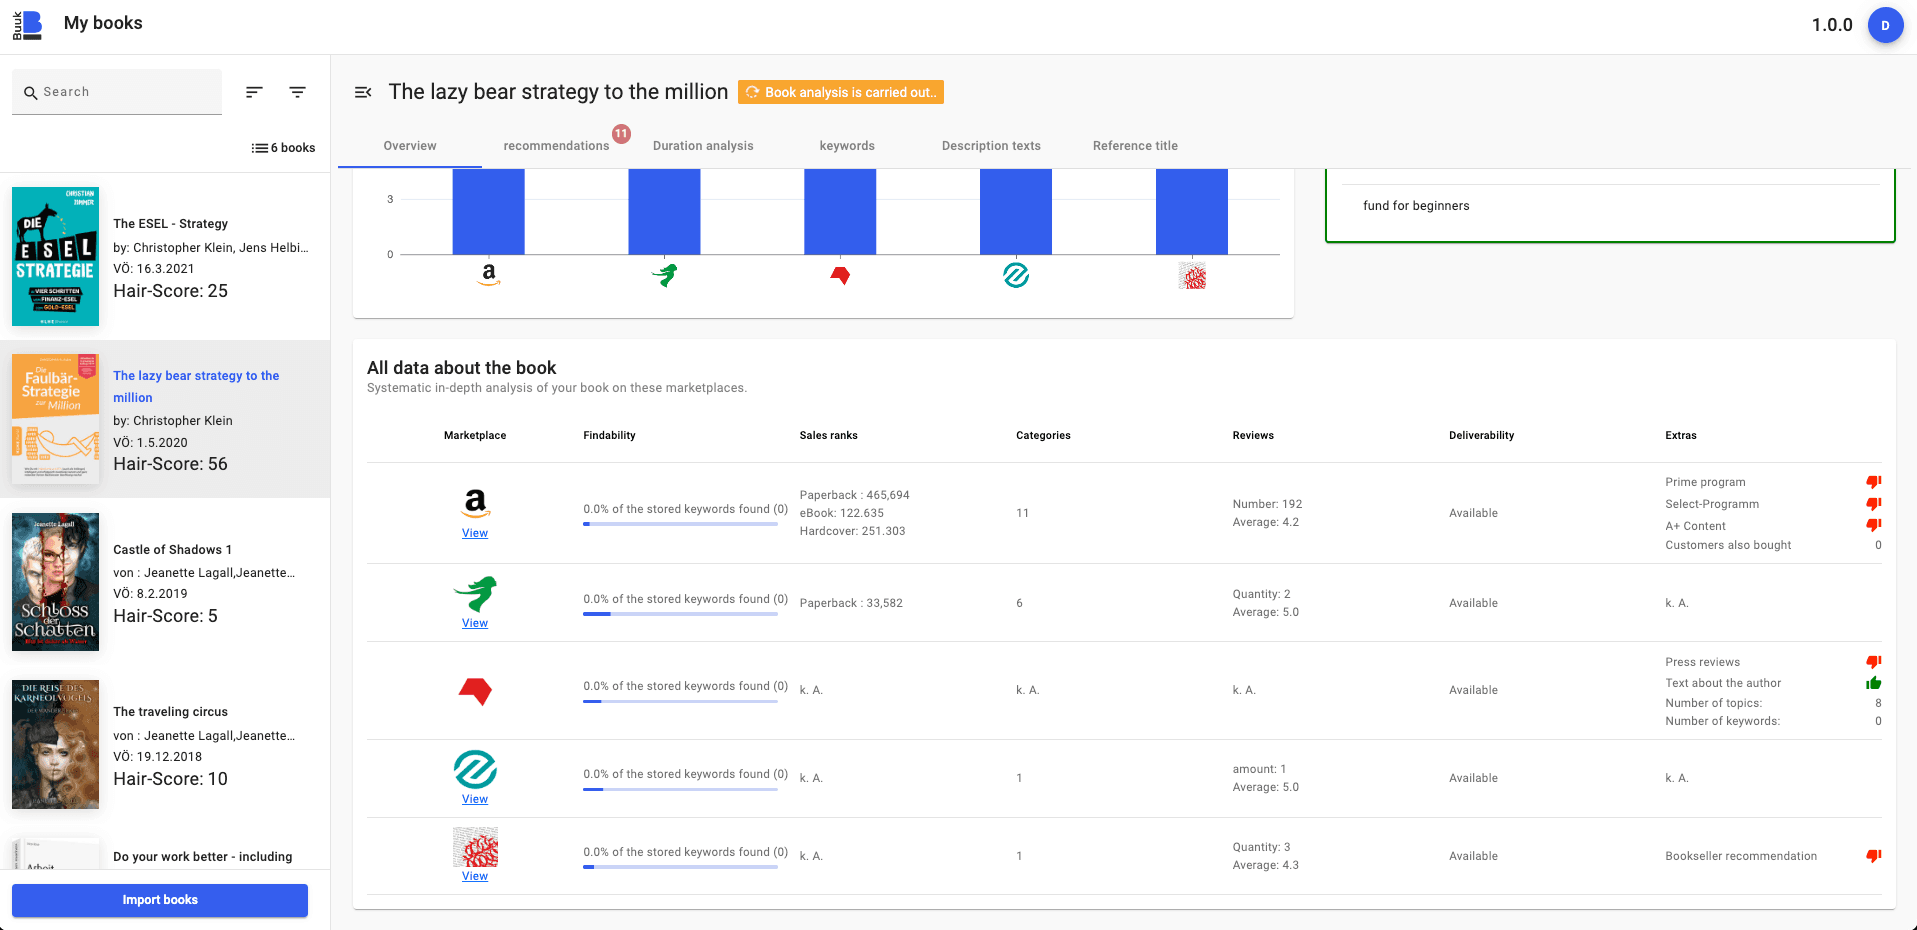Click teal circular logo under the chart
Image resolution: width=1917 pixels, height=930 pixels.
tap(1016, 275)
